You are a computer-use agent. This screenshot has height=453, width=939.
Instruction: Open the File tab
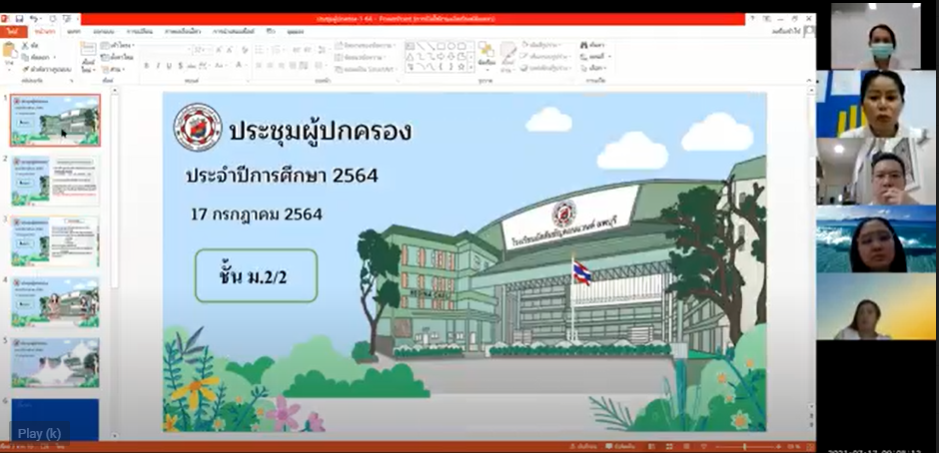pos(13,31)
